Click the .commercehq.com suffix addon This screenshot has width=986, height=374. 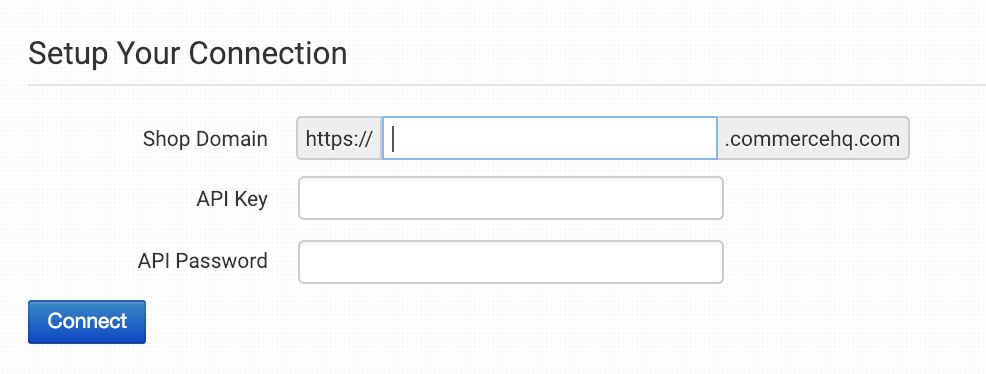point(813,138)
